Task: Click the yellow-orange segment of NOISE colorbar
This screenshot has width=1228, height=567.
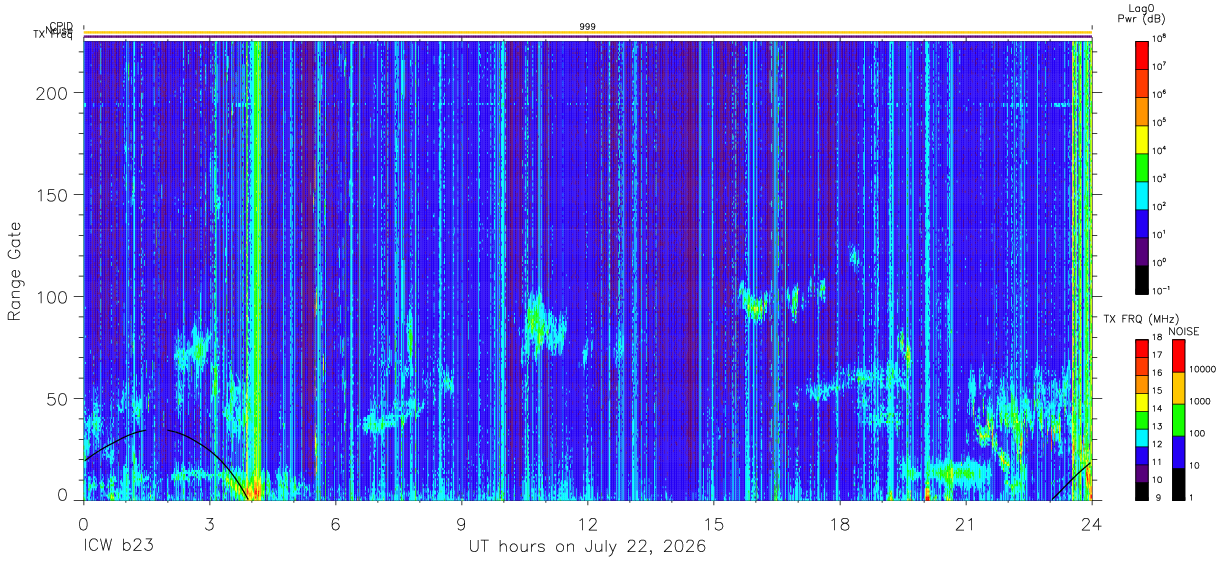Action: click(x=1178, y=388)
